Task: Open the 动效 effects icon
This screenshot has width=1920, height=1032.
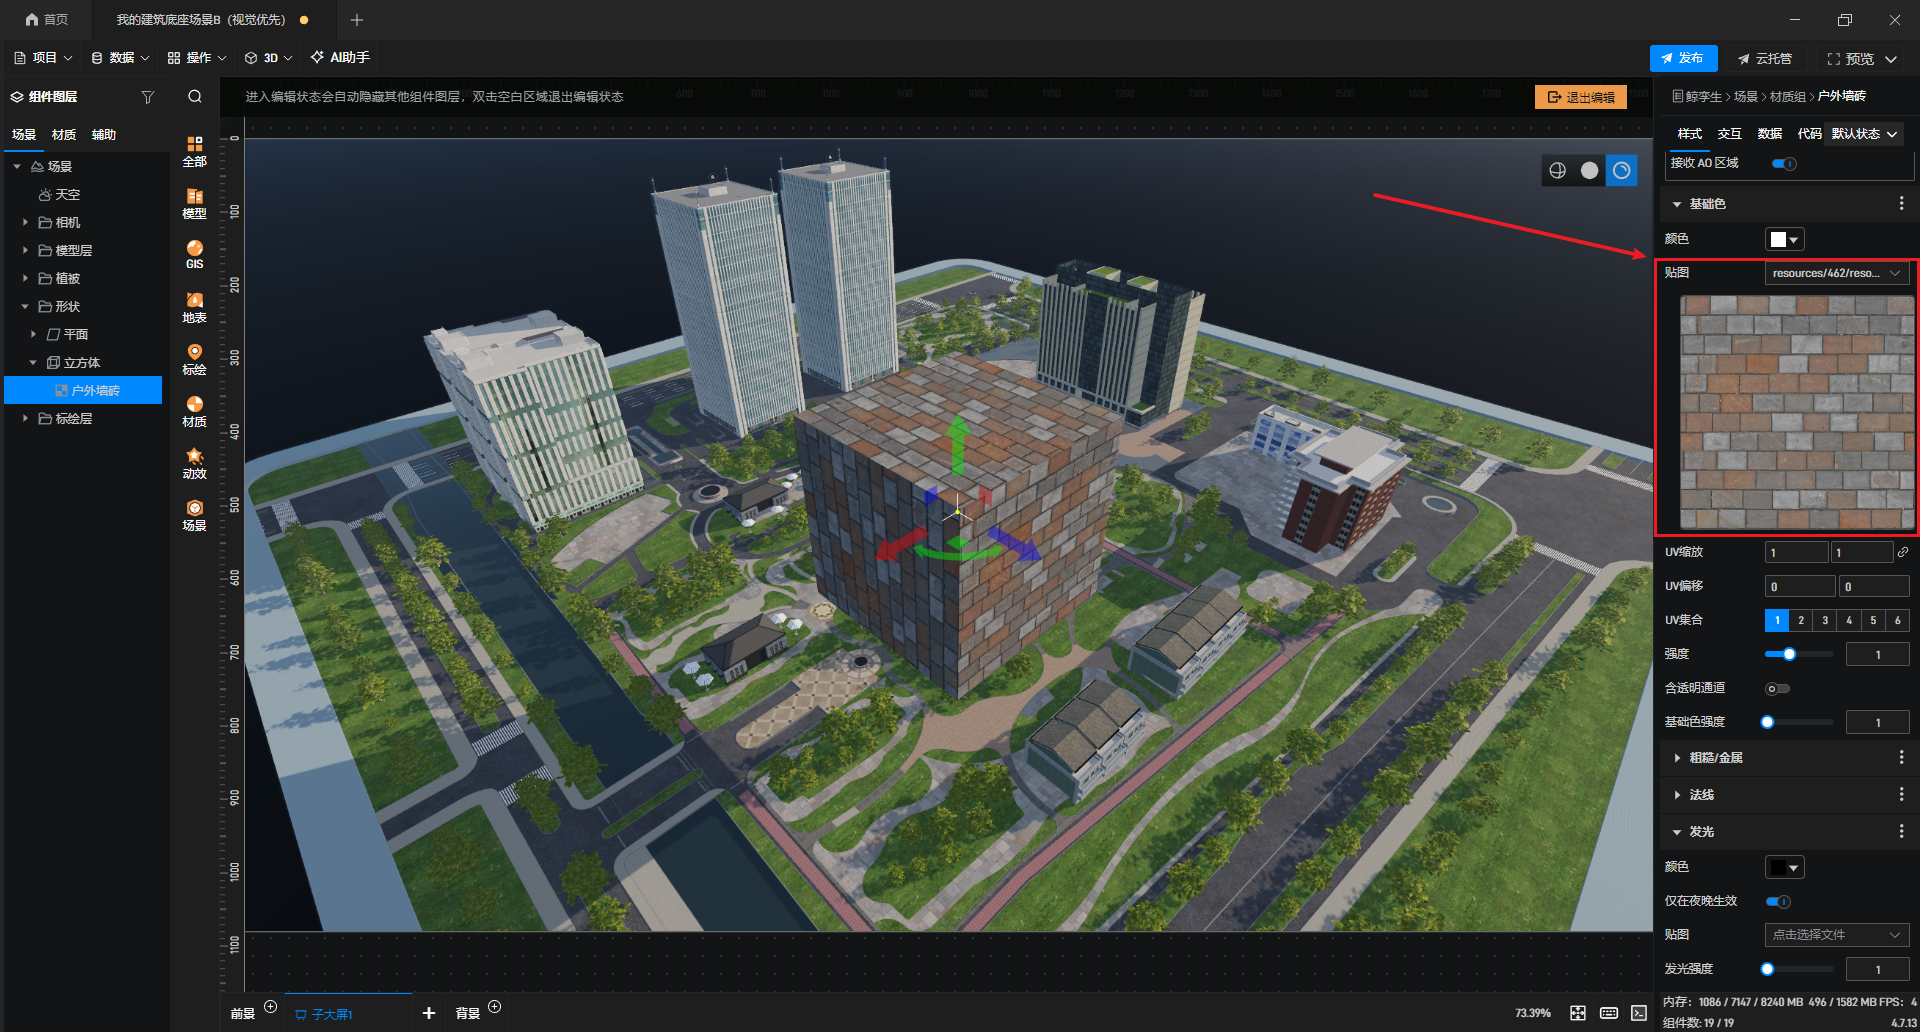Action: pos(194,463)
